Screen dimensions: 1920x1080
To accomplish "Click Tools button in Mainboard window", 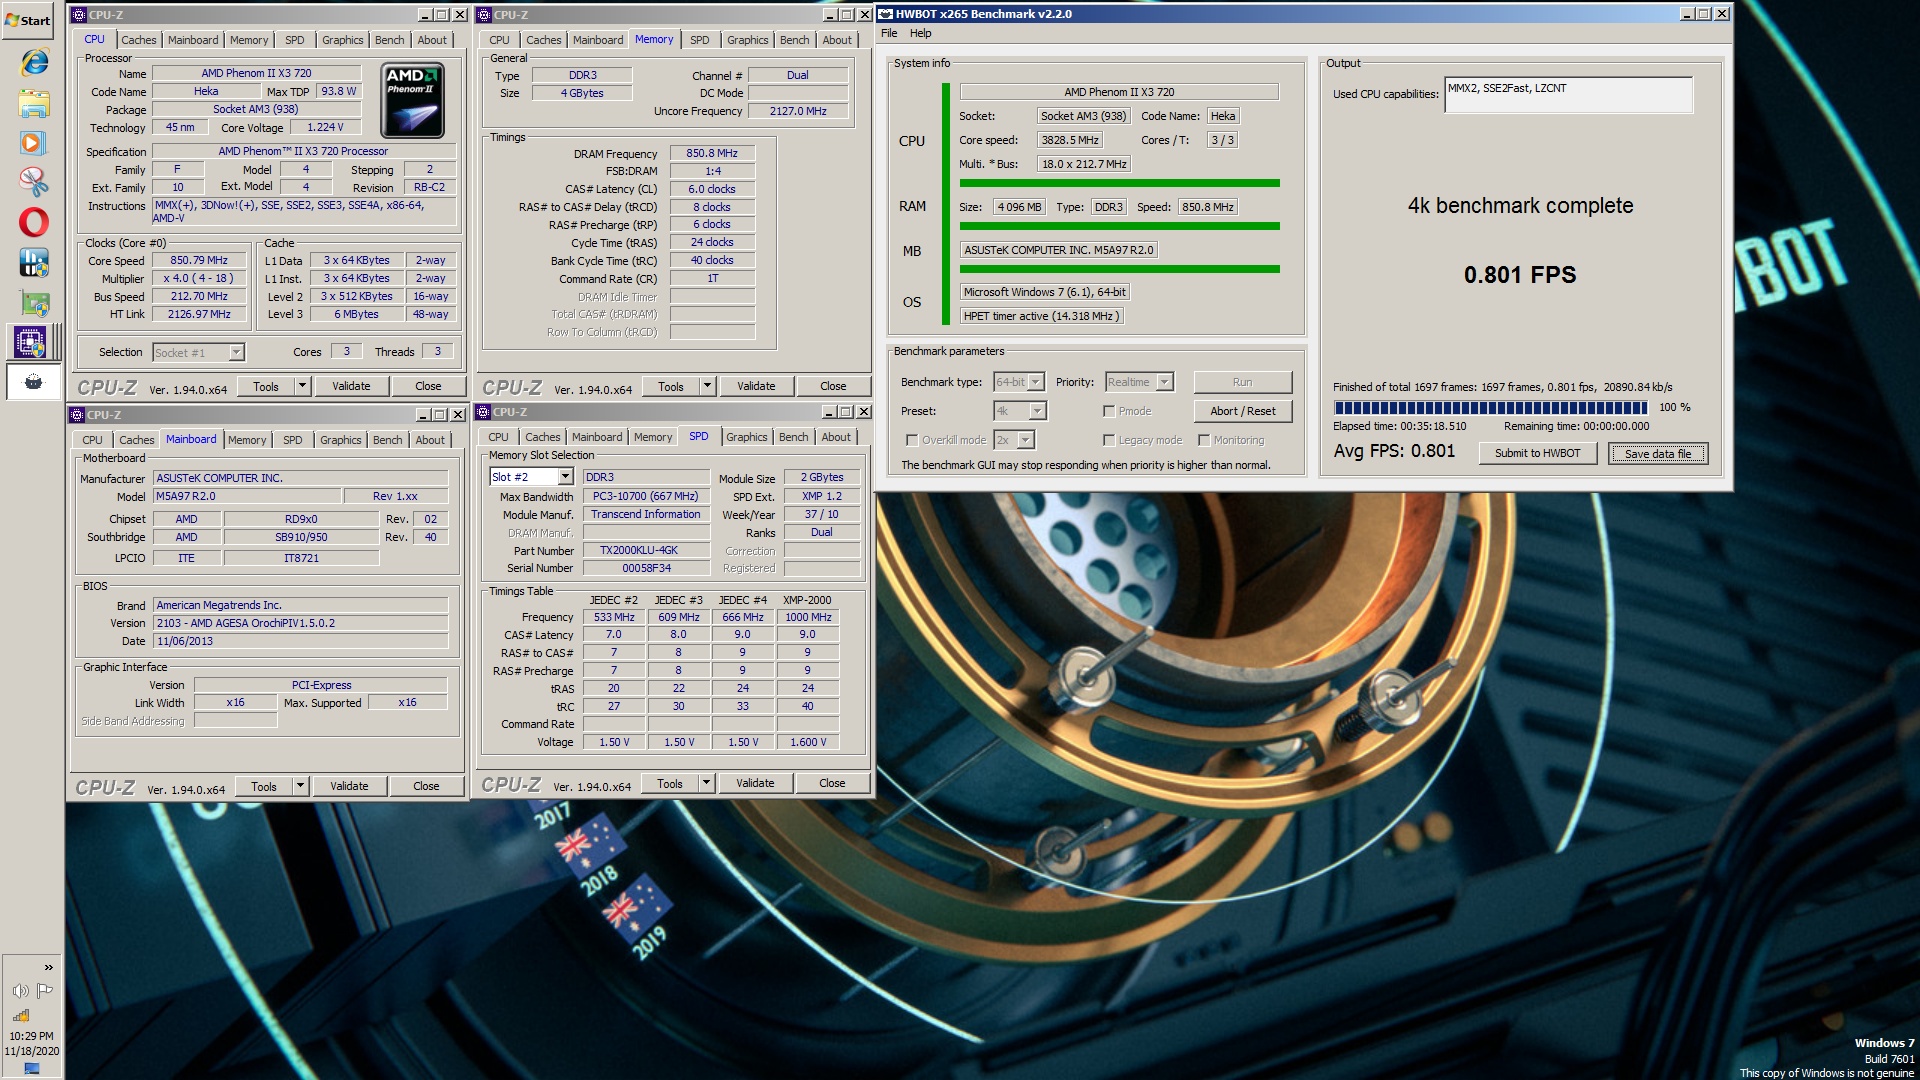I will [x=264, y=786].
